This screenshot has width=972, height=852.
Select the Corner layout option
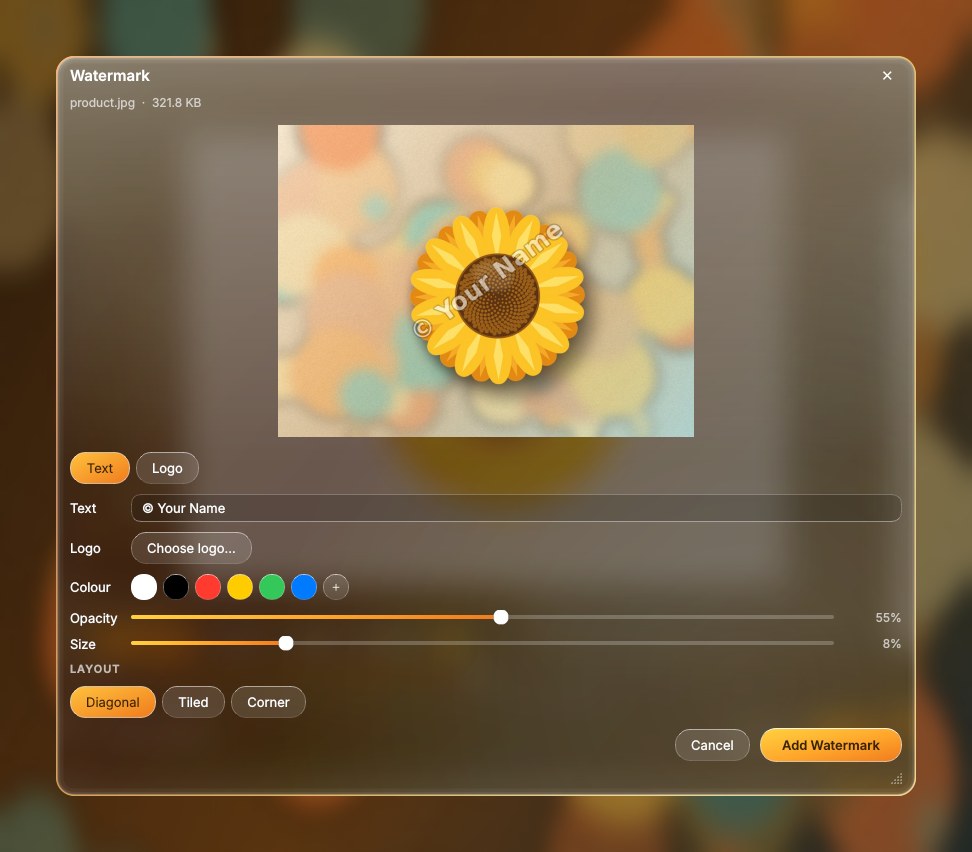[x=268, y=702]
